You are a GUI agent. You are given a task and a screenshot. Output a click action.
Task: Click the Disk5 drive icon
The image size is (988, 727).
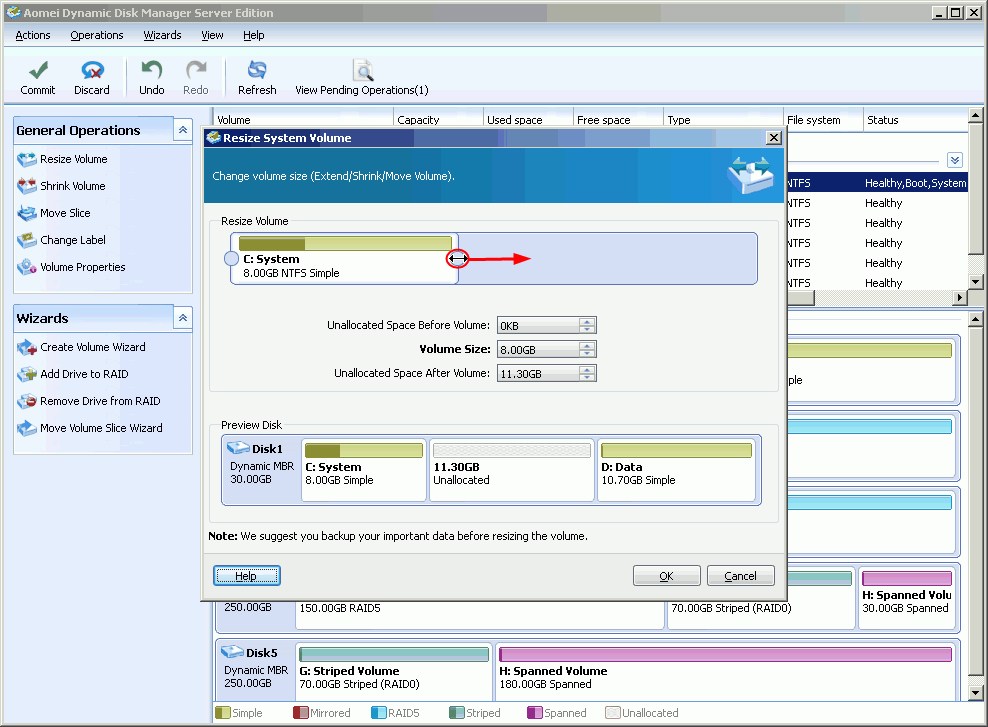pos(233,652)
